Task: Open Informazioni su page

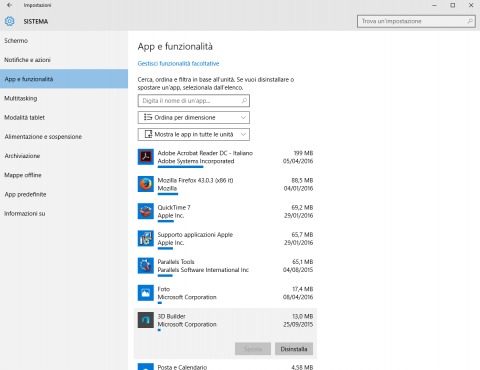Action: click(x=64, y=213)
